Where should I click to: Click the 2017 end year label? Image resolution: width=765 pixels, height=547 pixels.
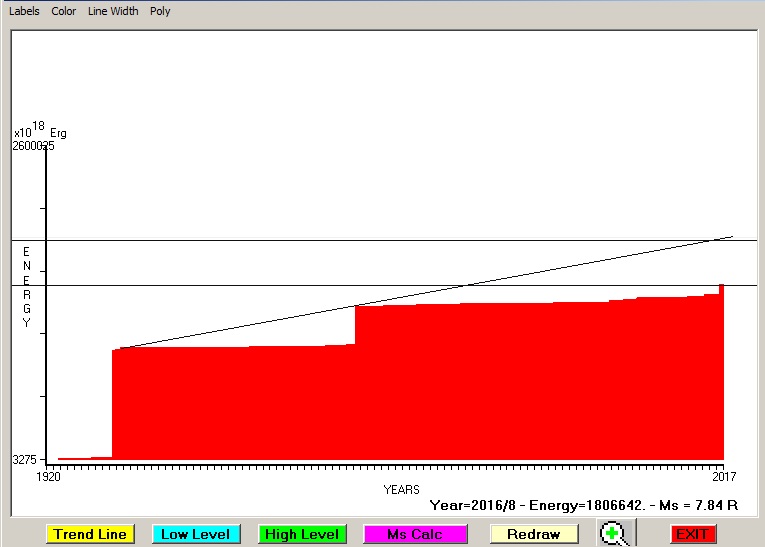[724, 476]
